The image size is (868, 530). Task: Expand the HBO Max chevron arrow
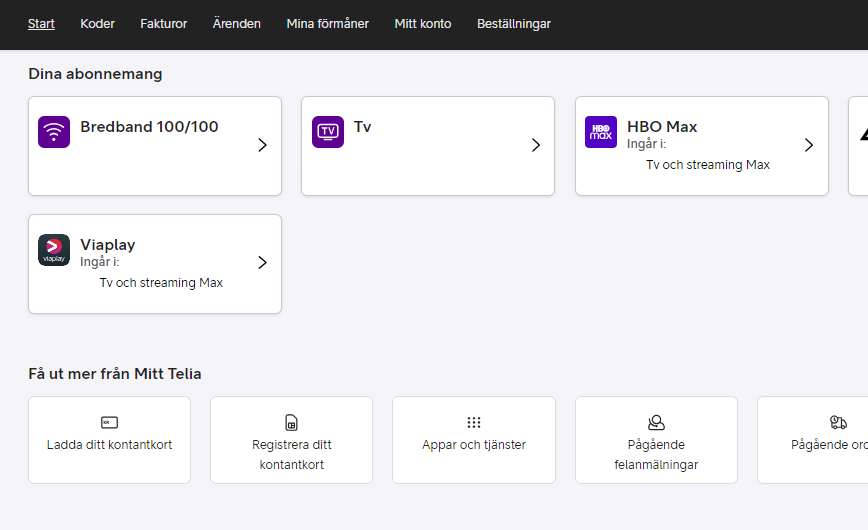[x=809, y=145]
